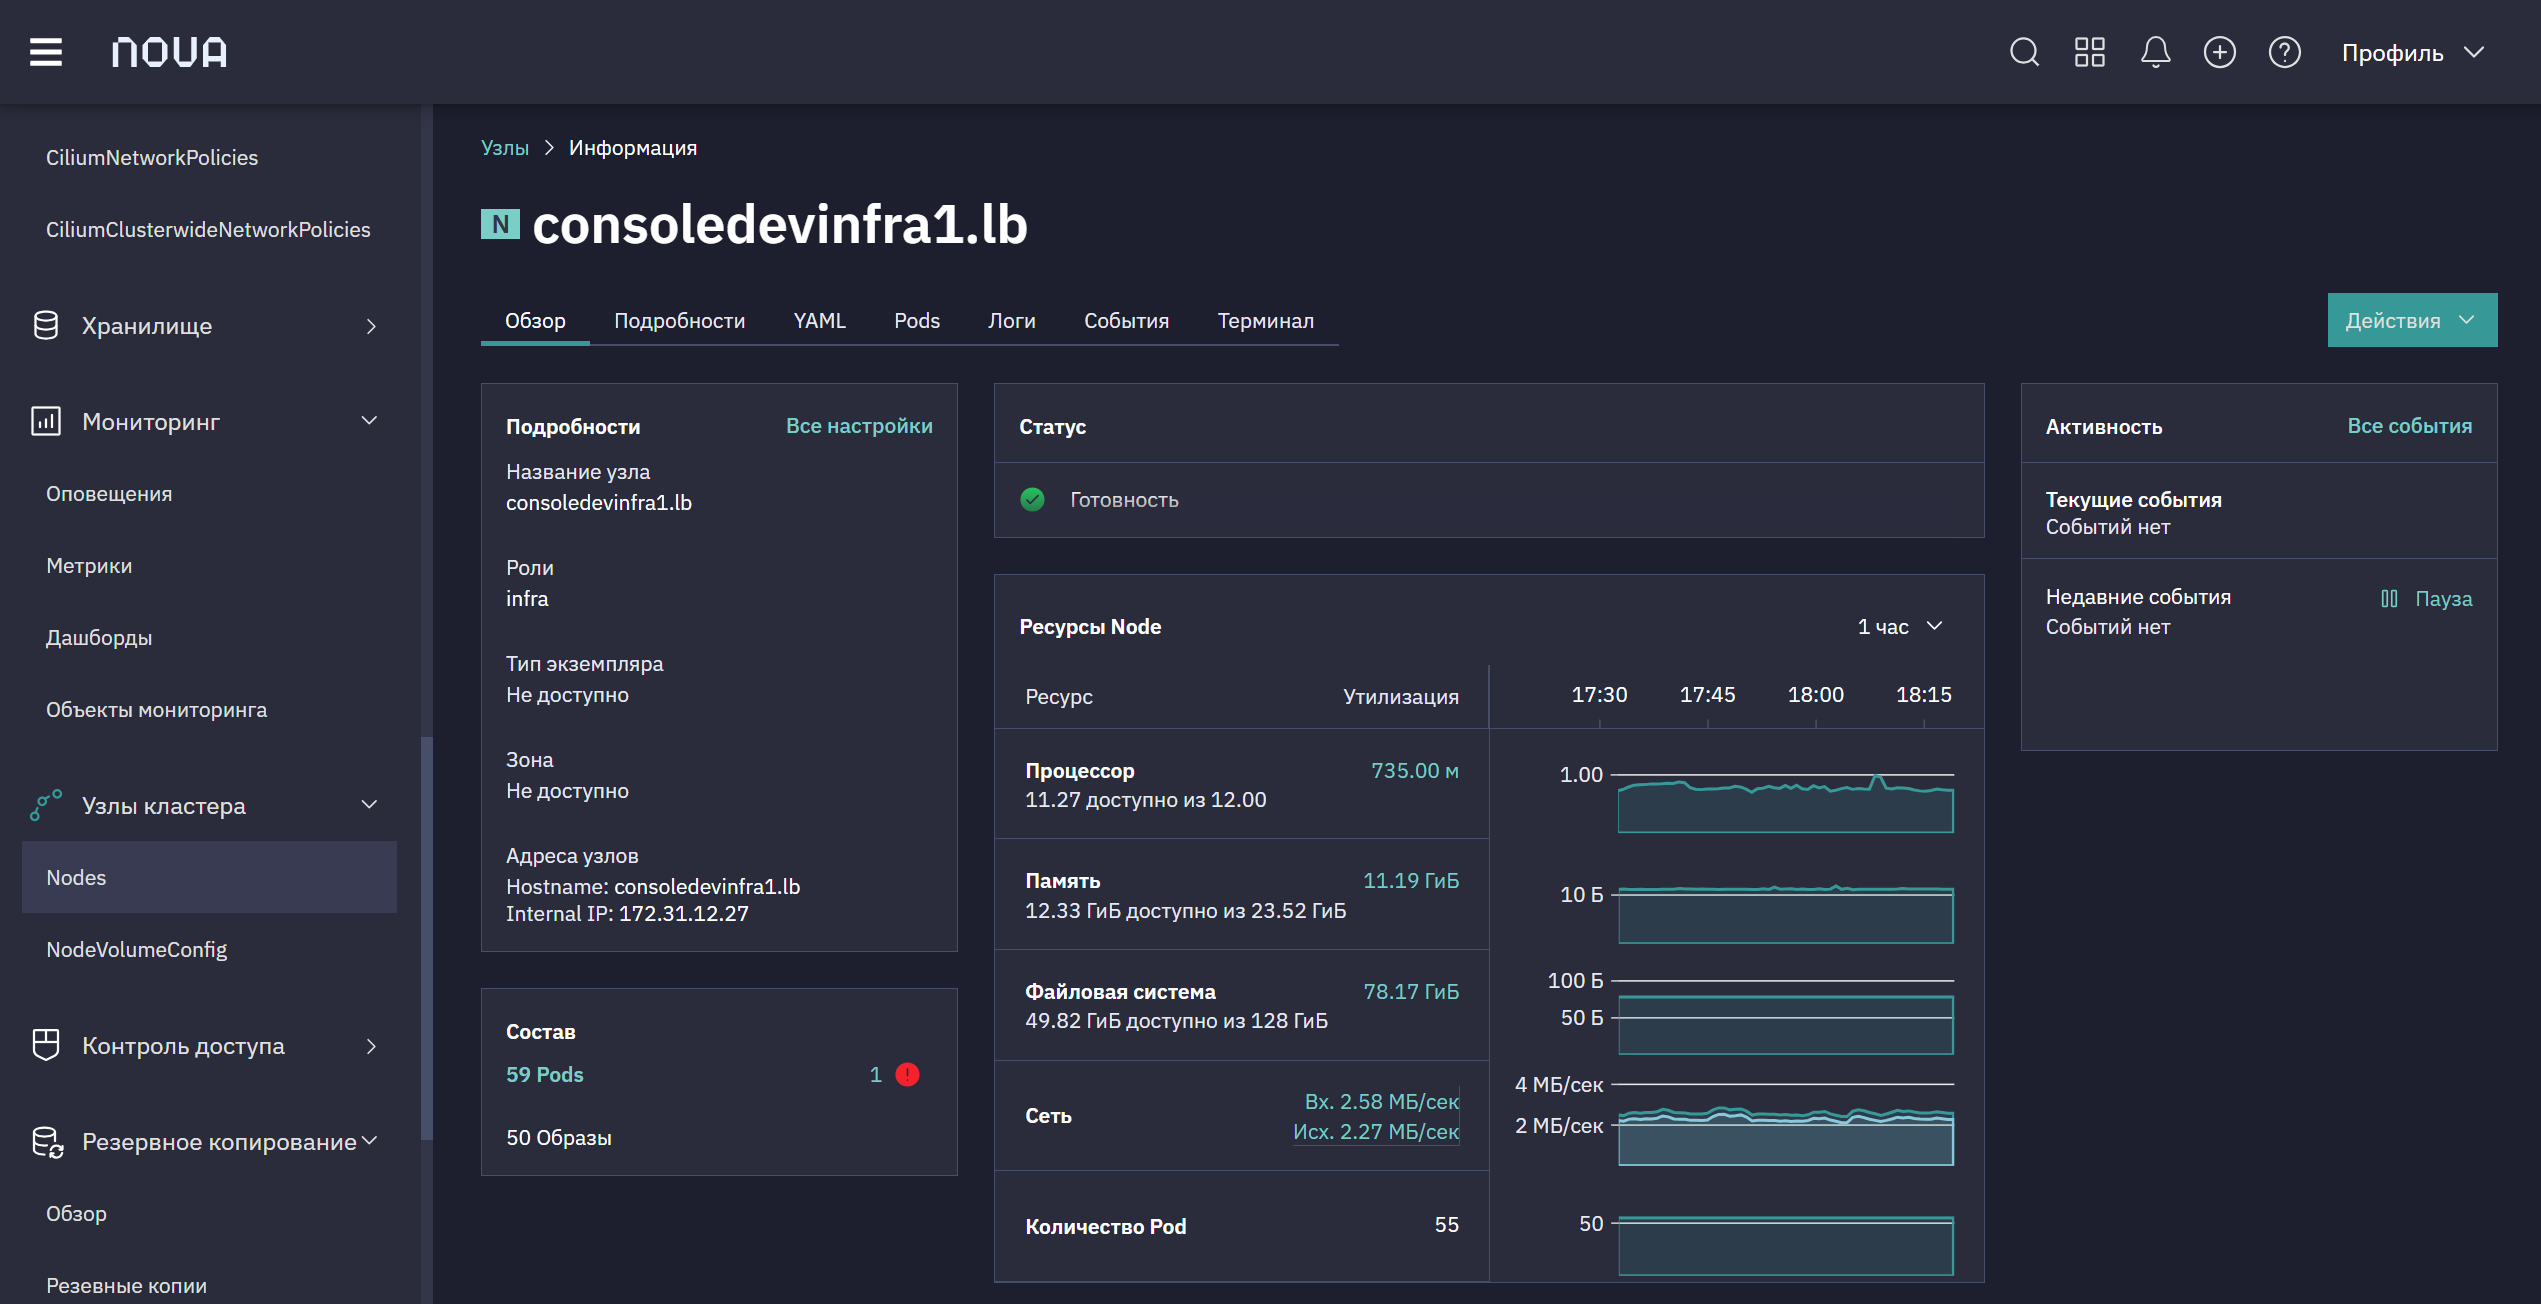Click the plus add-resource icon
This screenshot has height=1304, width=2541.
coord(2220,52)
